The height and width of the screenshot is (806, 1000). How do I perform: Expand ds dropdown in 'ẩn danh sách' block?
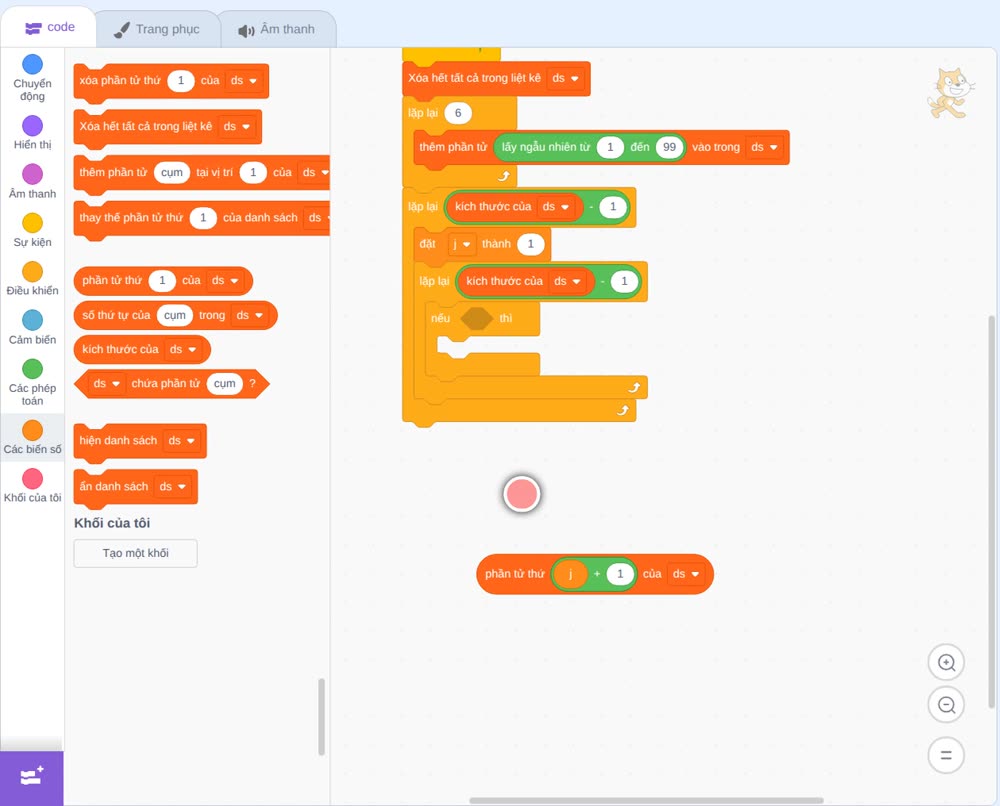pos(173,487)
